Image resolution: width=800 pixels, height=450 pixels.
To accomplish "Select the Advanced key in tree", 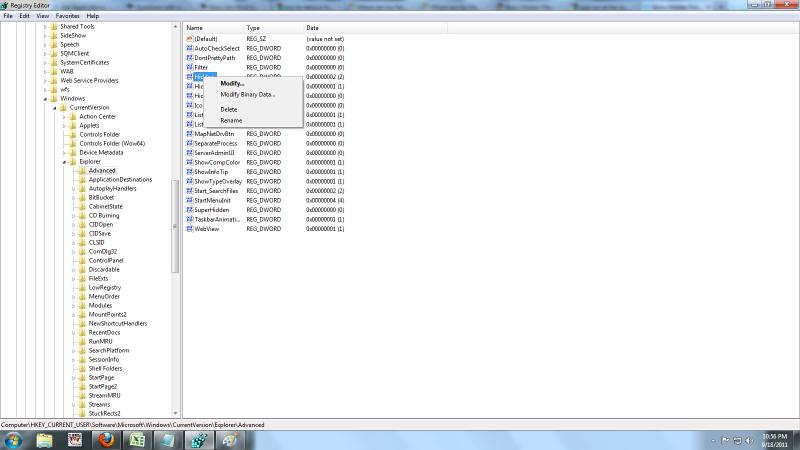I will tap(102, 170).
